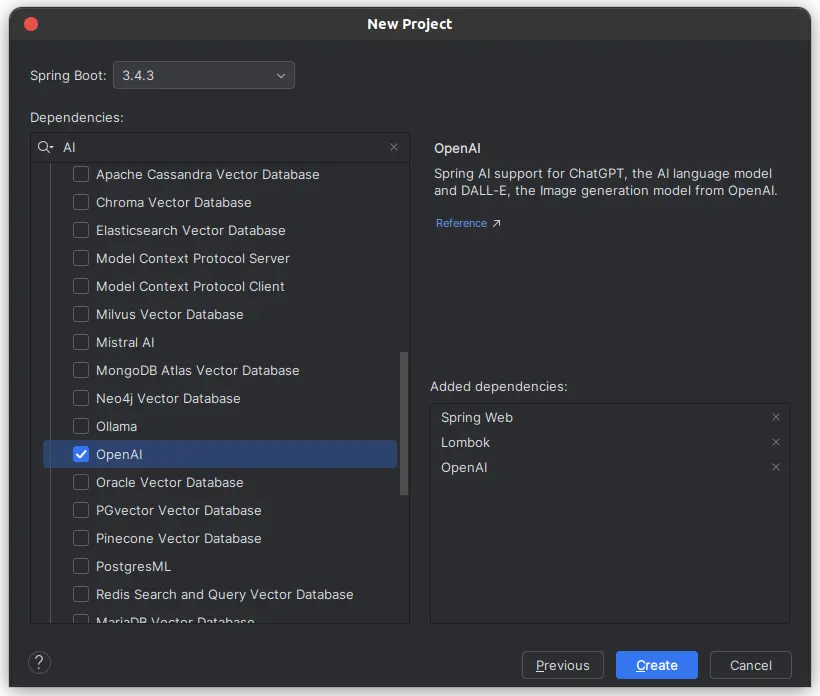Tick the Oracle Vector Database checkbox

pos(81,482)
